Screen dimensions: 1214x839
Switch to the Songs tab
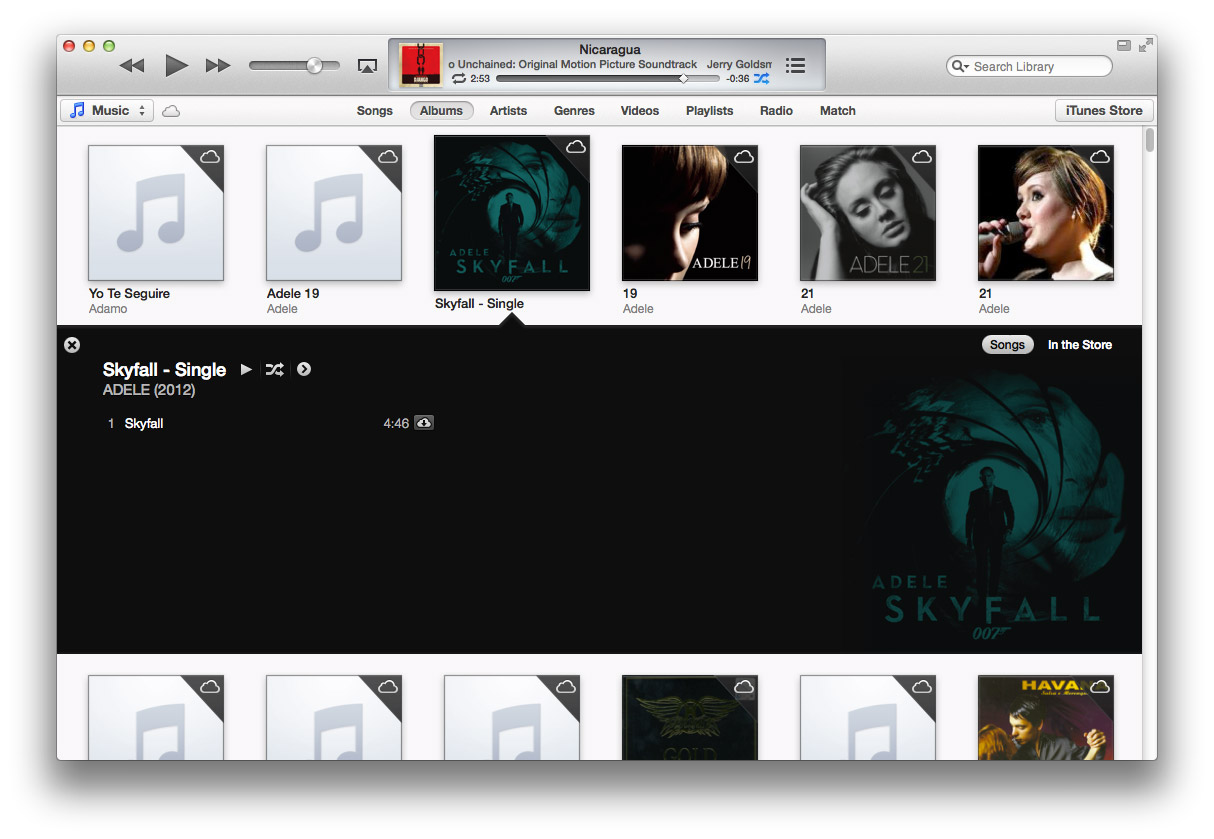point(375,111)
